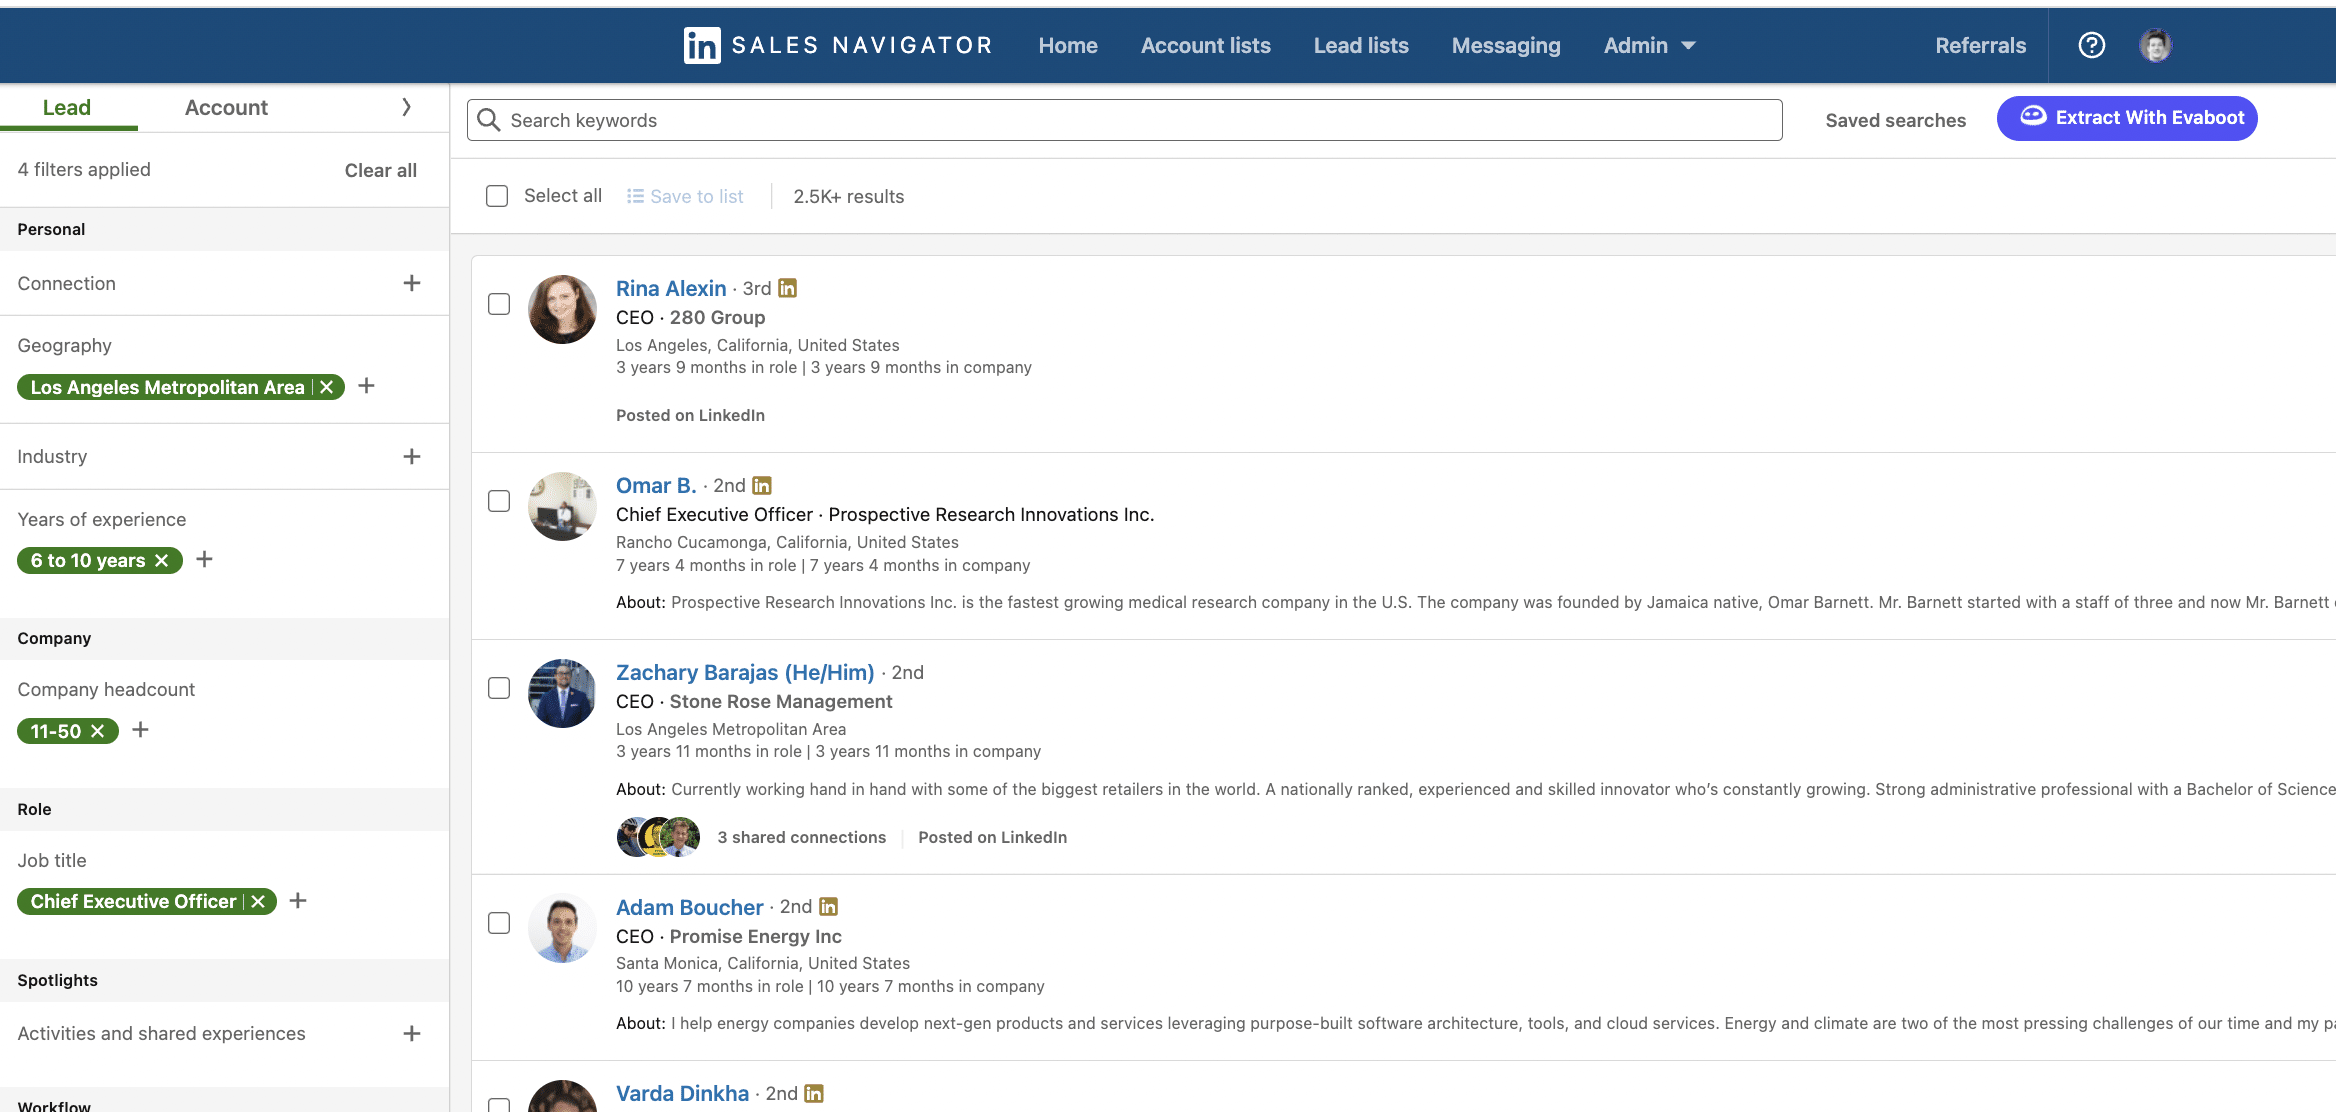
Task: Click Posted on LinkedIn under Rina Alexin
Action: click(690, 415)
